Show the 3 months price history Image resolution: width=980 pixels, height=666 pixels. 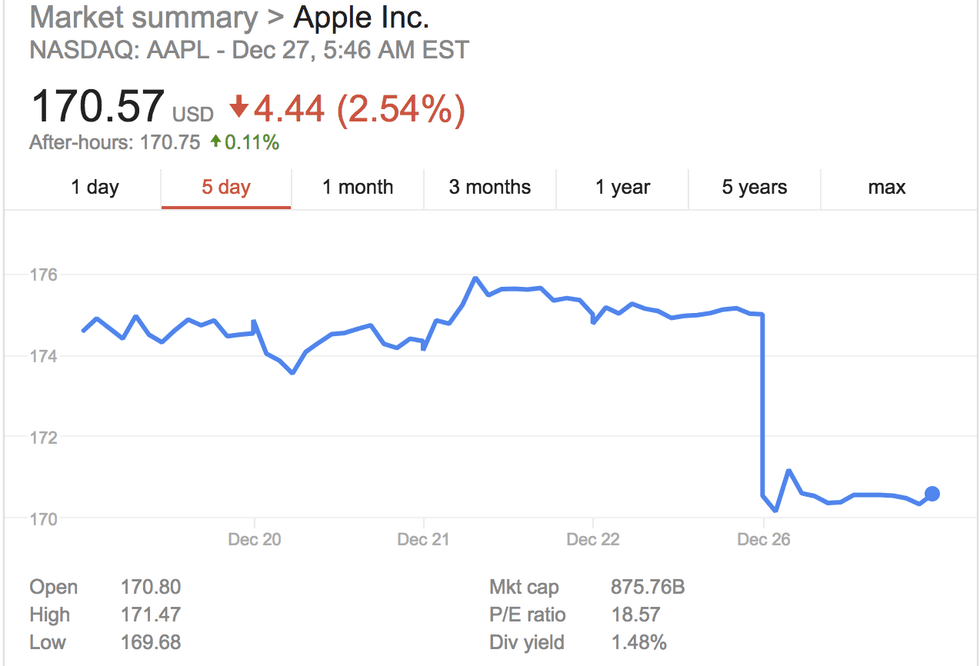[490, 187]
